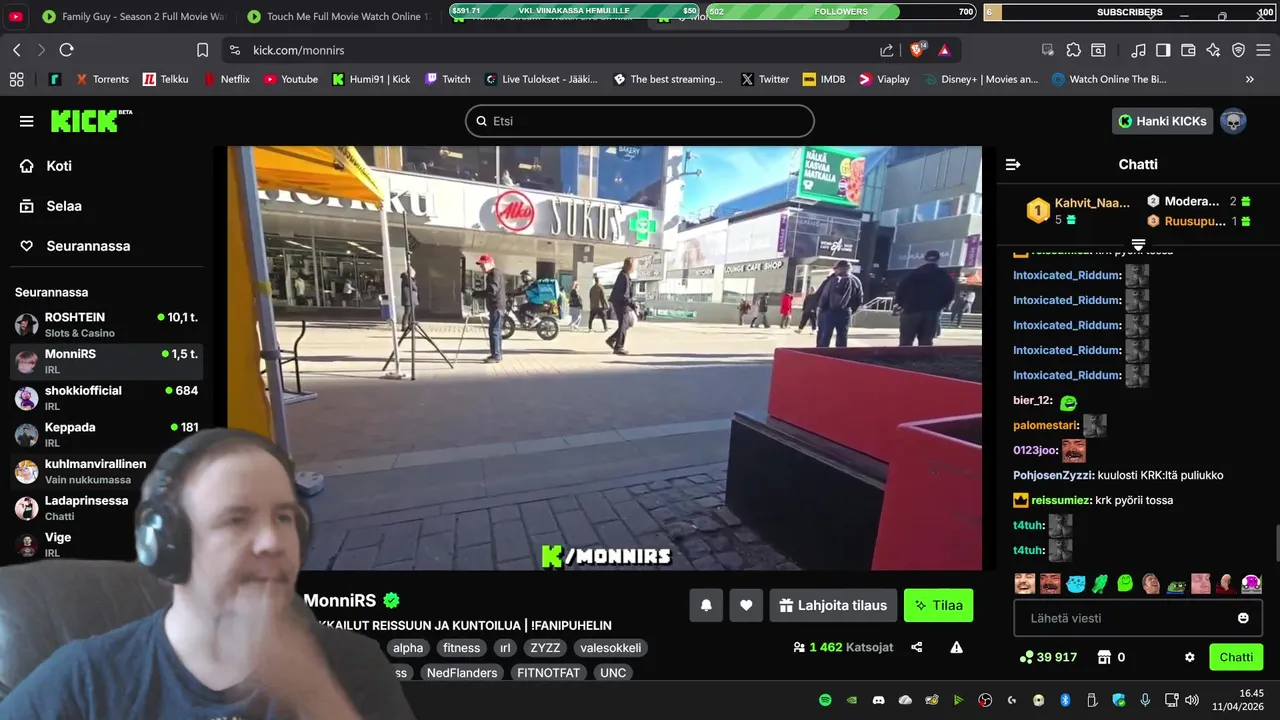Open the emoji picker in message box
The image size is (1280, 720).
click(1243, 618)
